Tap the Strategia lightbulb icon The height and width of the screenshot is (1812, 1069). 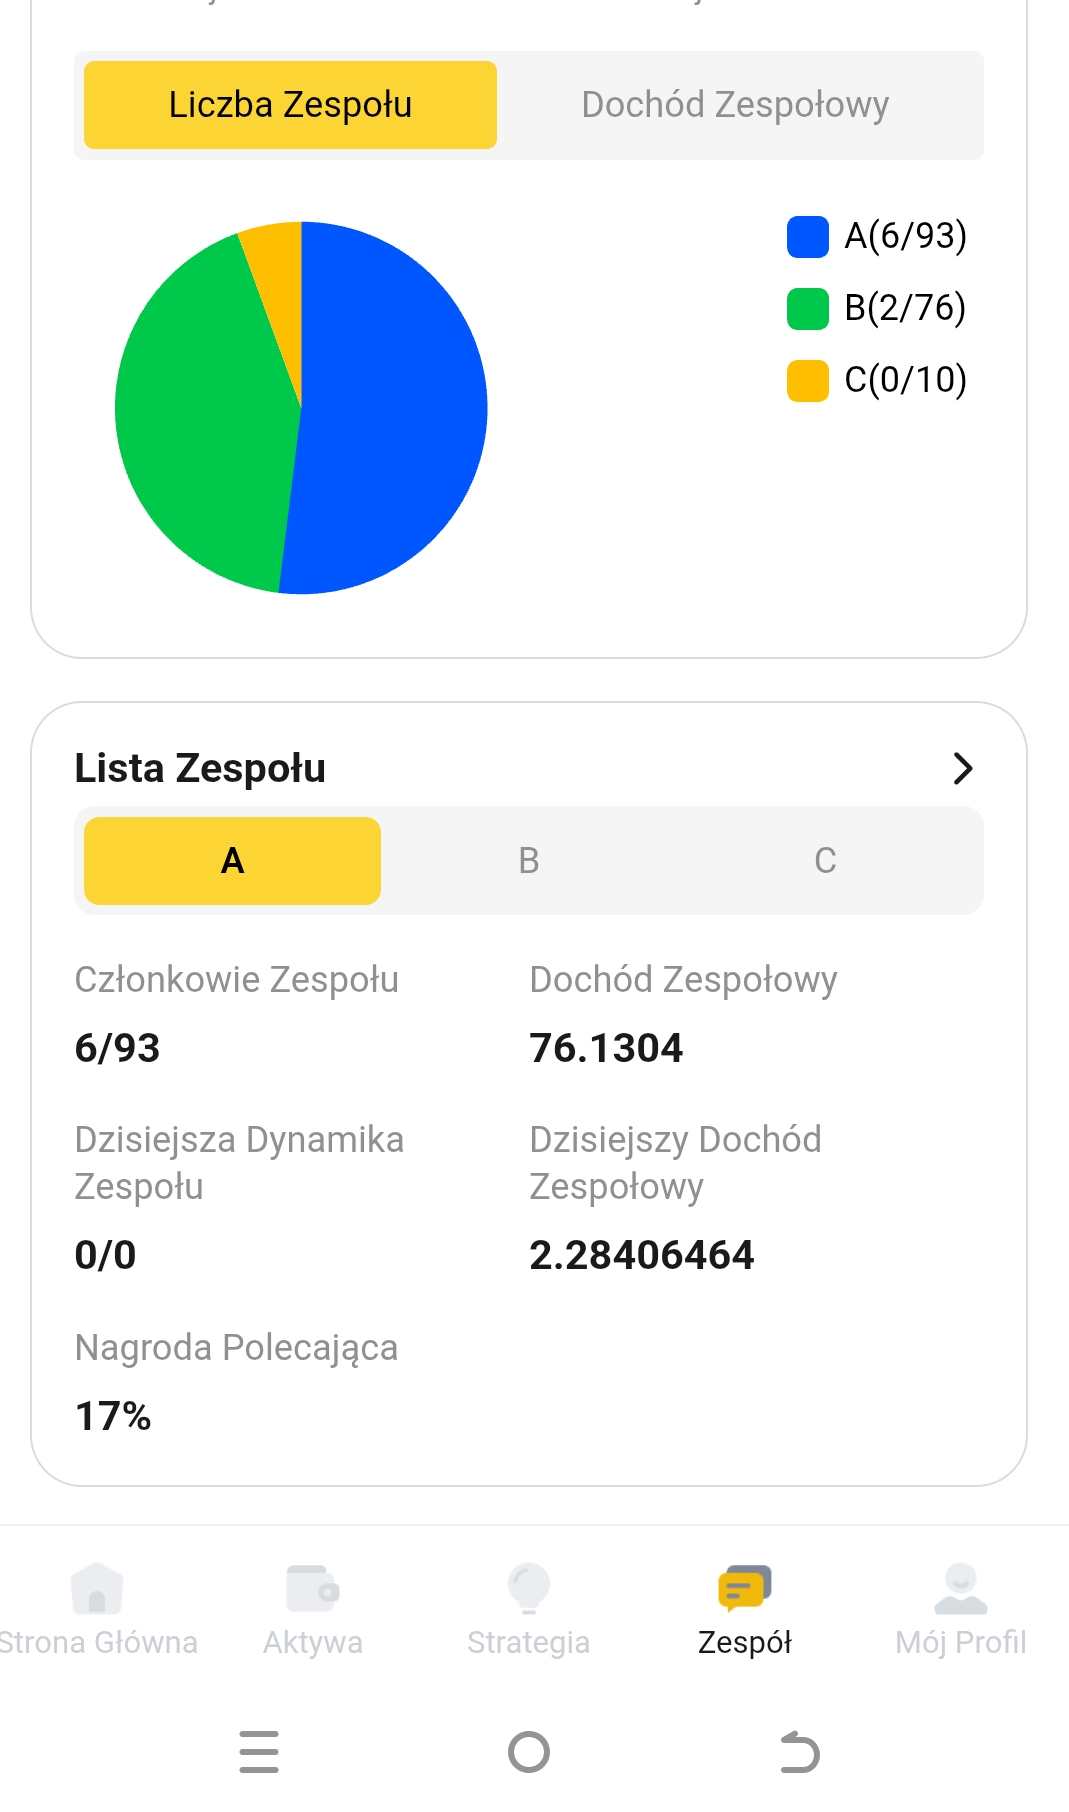(x=529, y=1588)
